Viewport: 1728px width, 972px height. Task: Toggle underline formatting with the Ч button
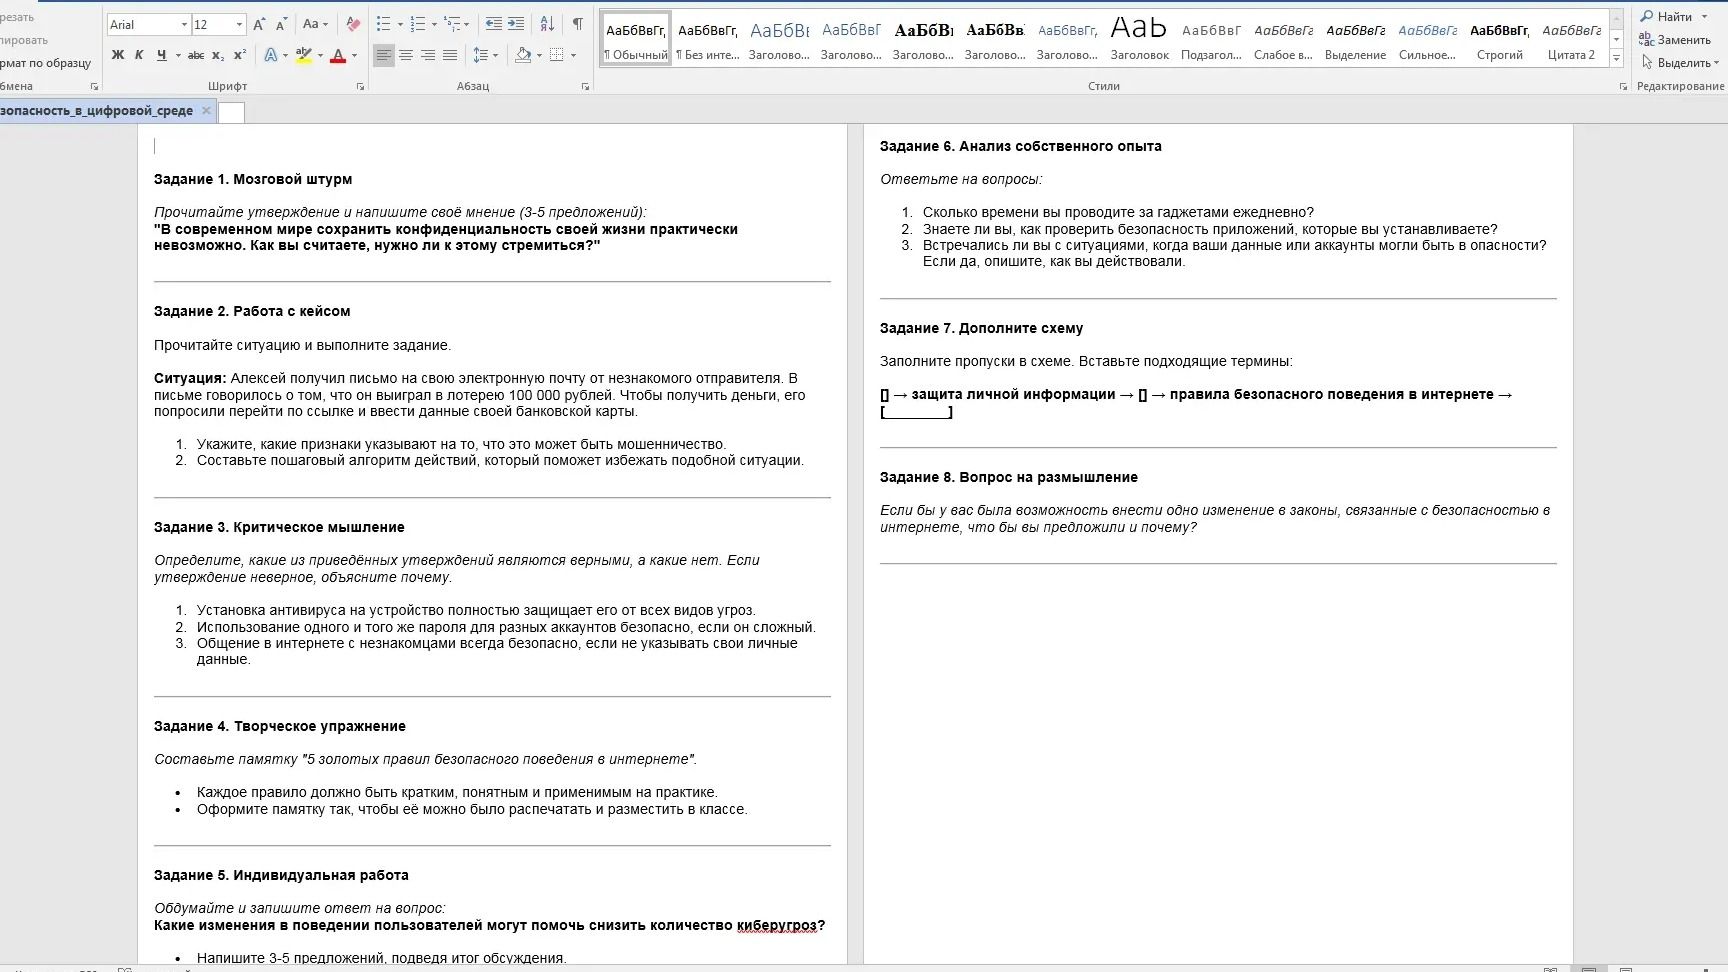point(161,55)
